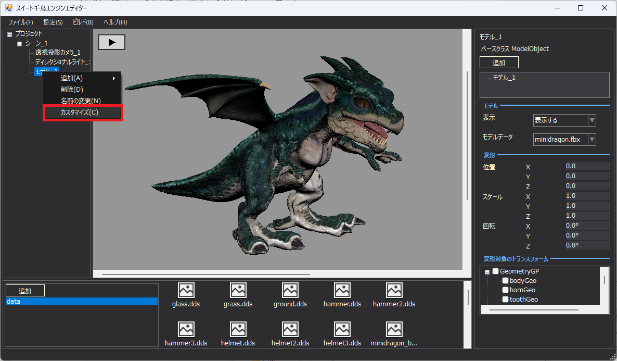Open the 設定(S) menu

point(53,22)
